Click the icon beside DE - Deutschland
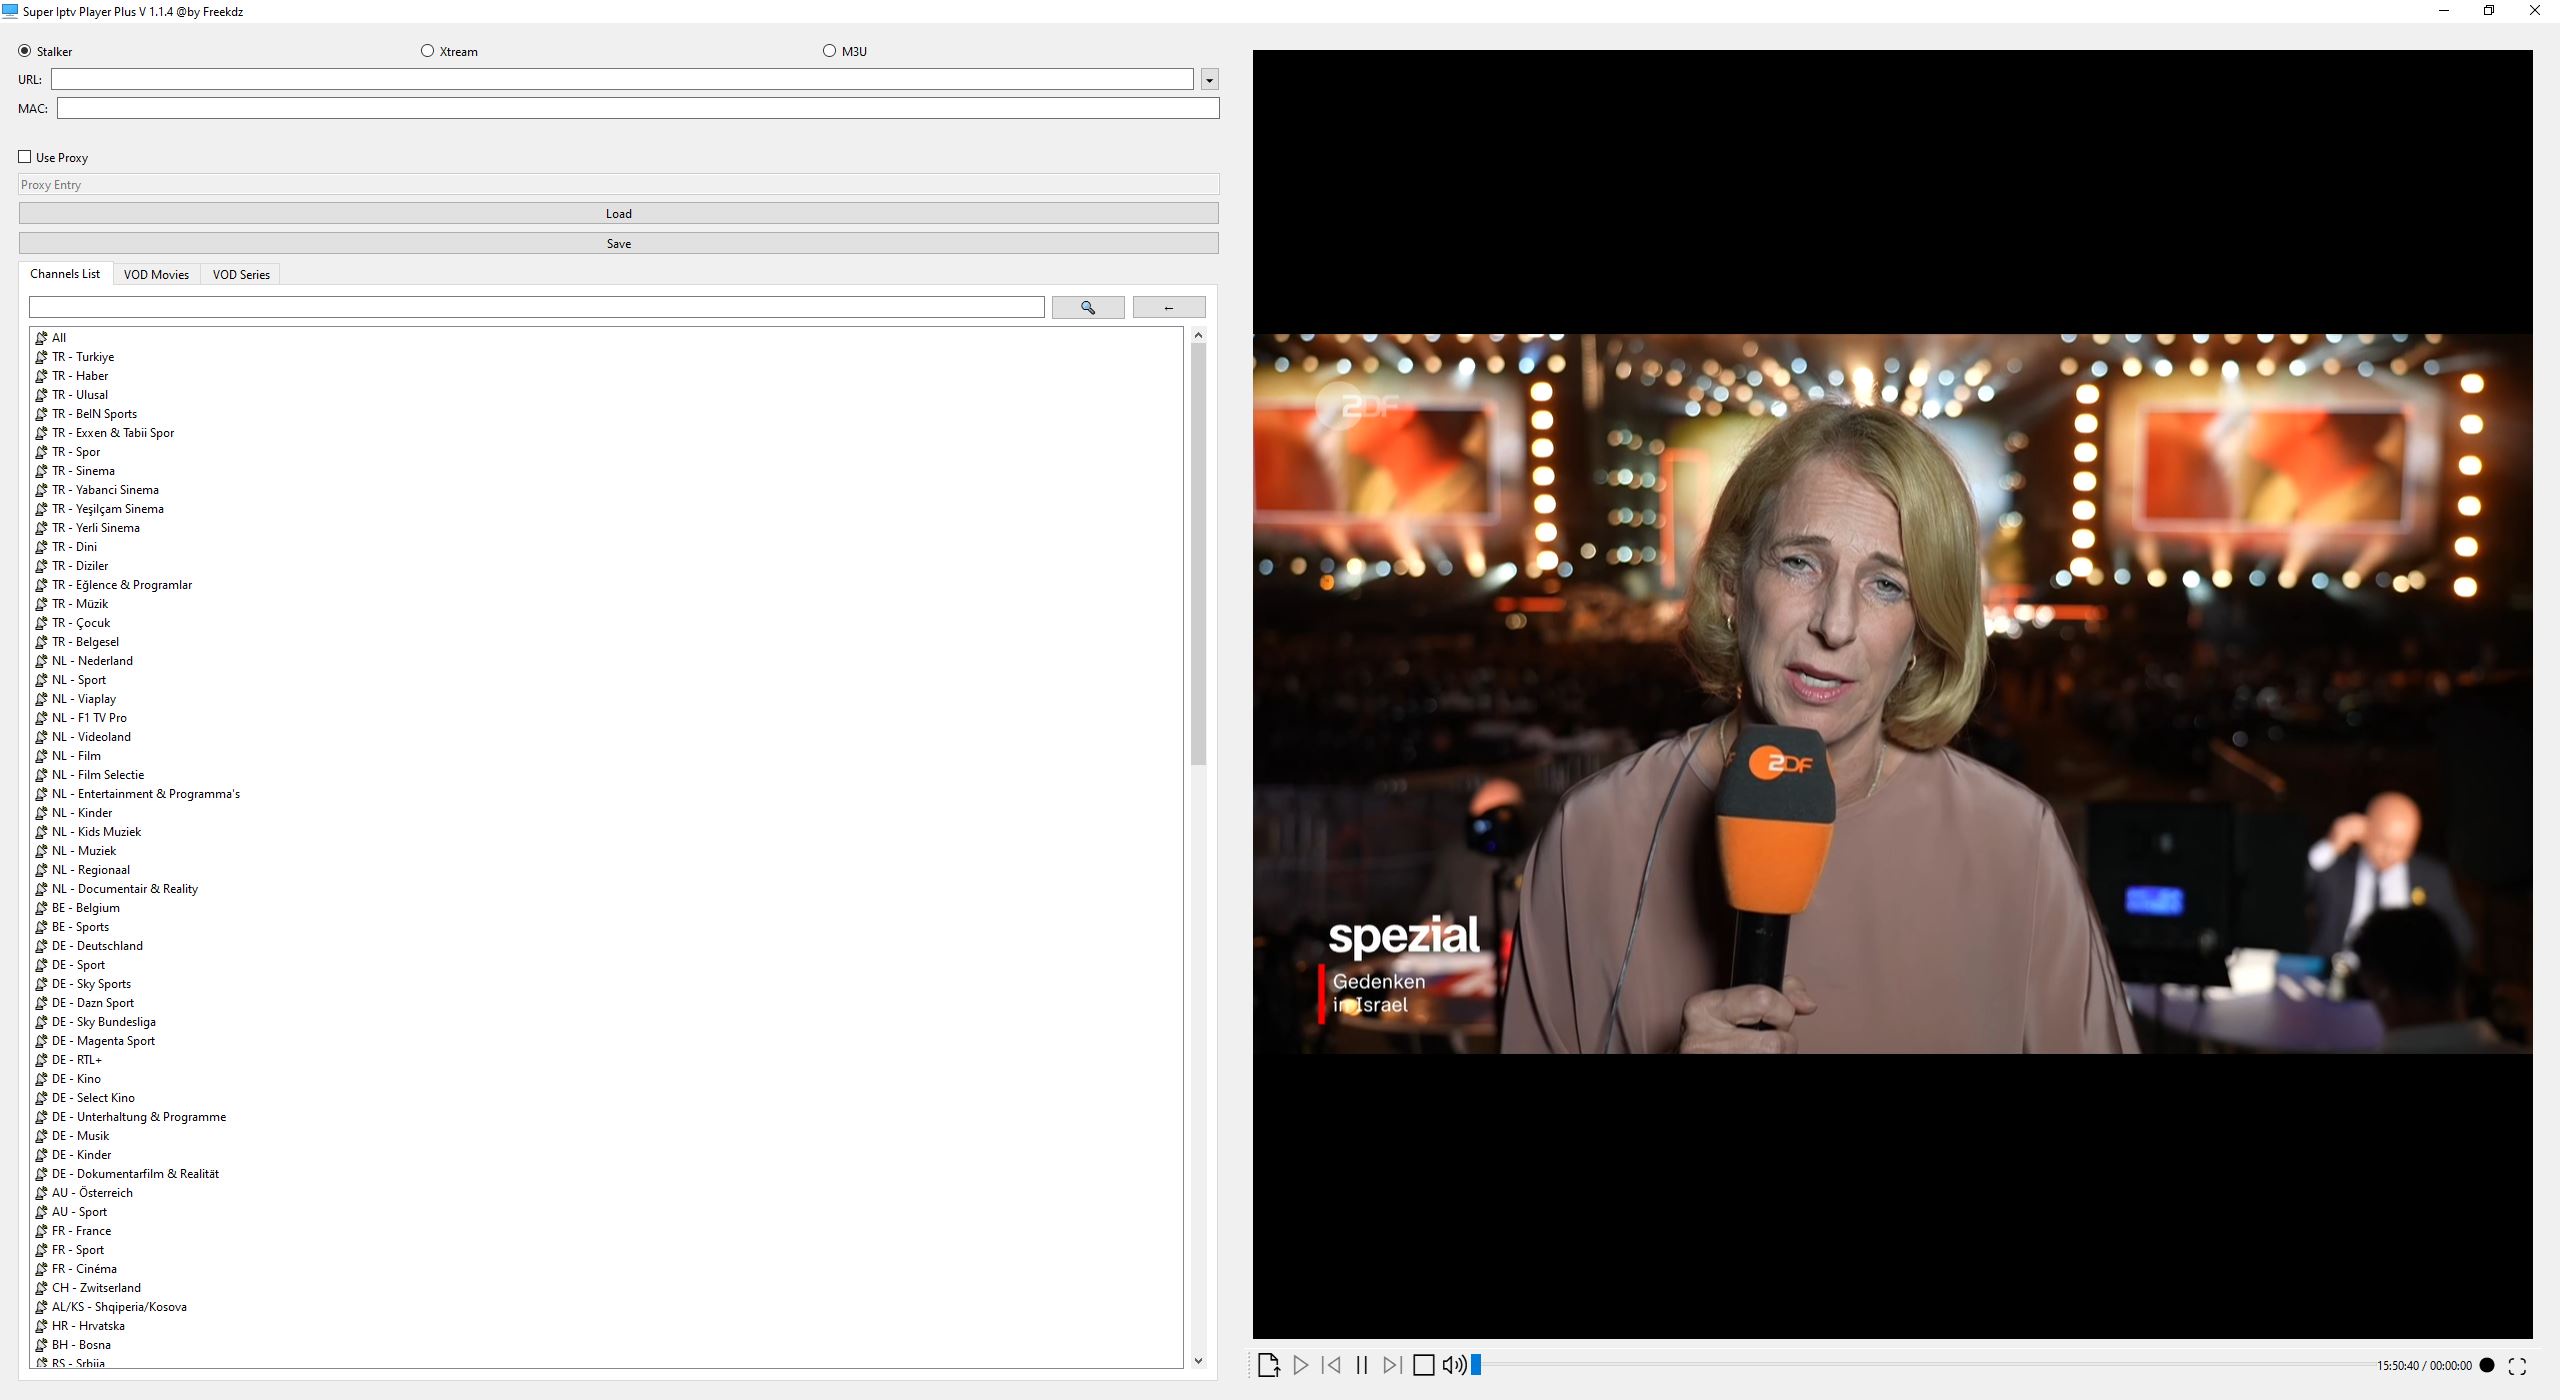The image size is (2560, 1400). (x=42, y=946)
